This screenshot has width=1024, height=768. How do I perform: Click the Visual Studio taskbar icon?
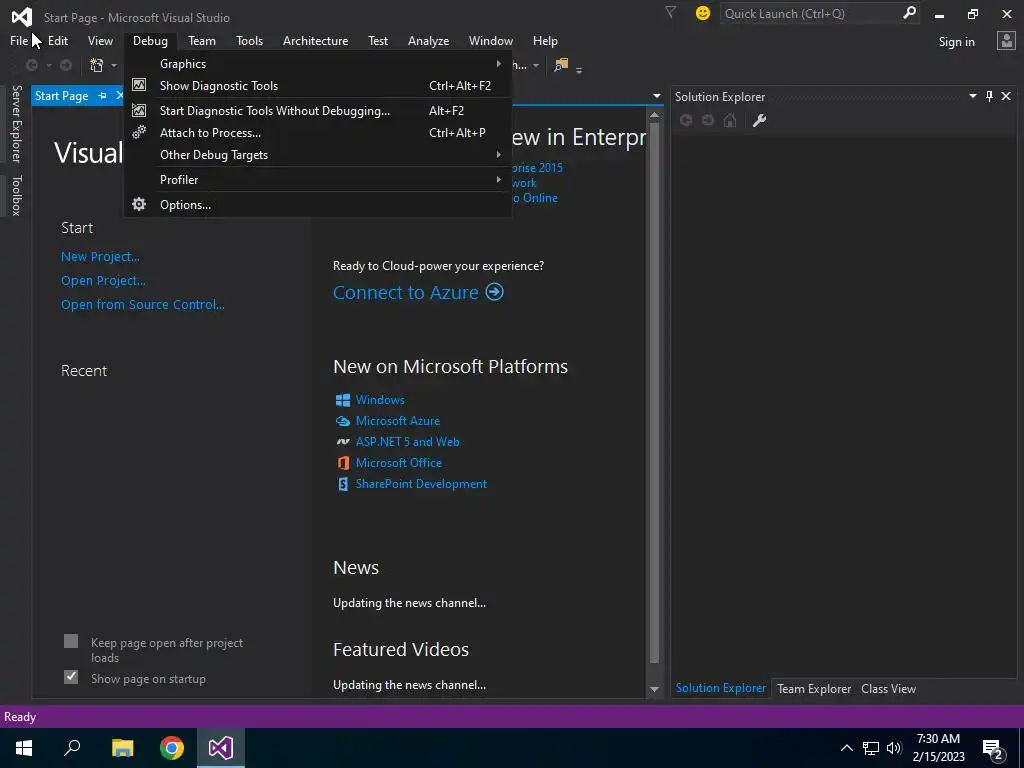pyautogui.click(x=221, y=748)
